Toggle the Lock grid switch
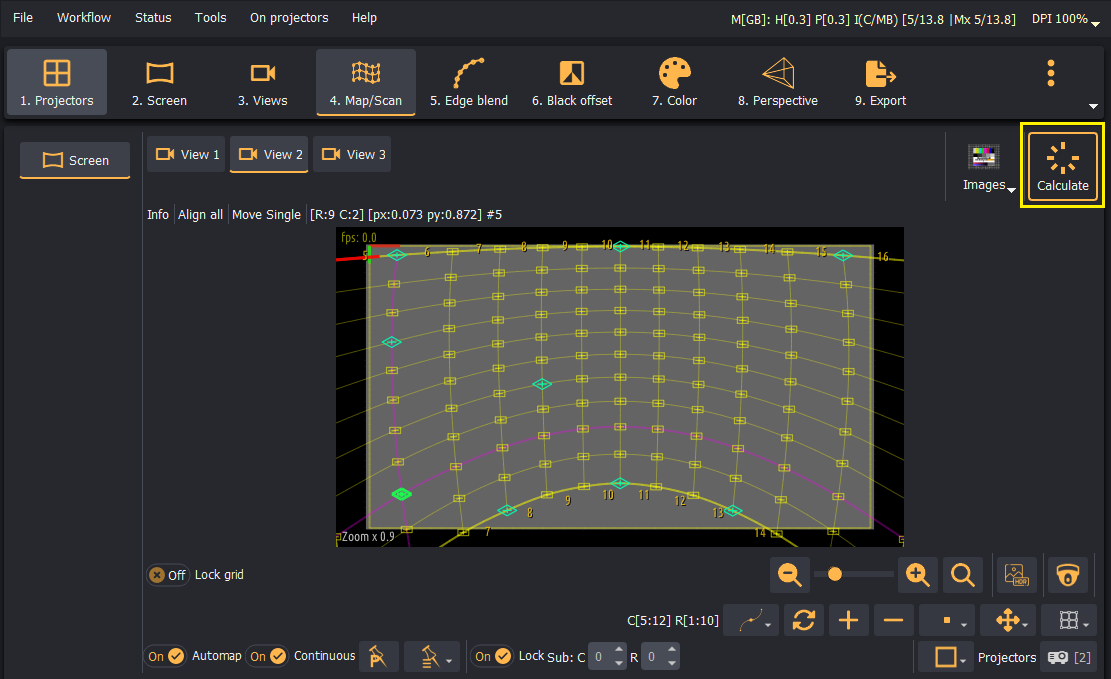Image resolution: width=1111 pixels, height=679 pixels. click(167, 575)
